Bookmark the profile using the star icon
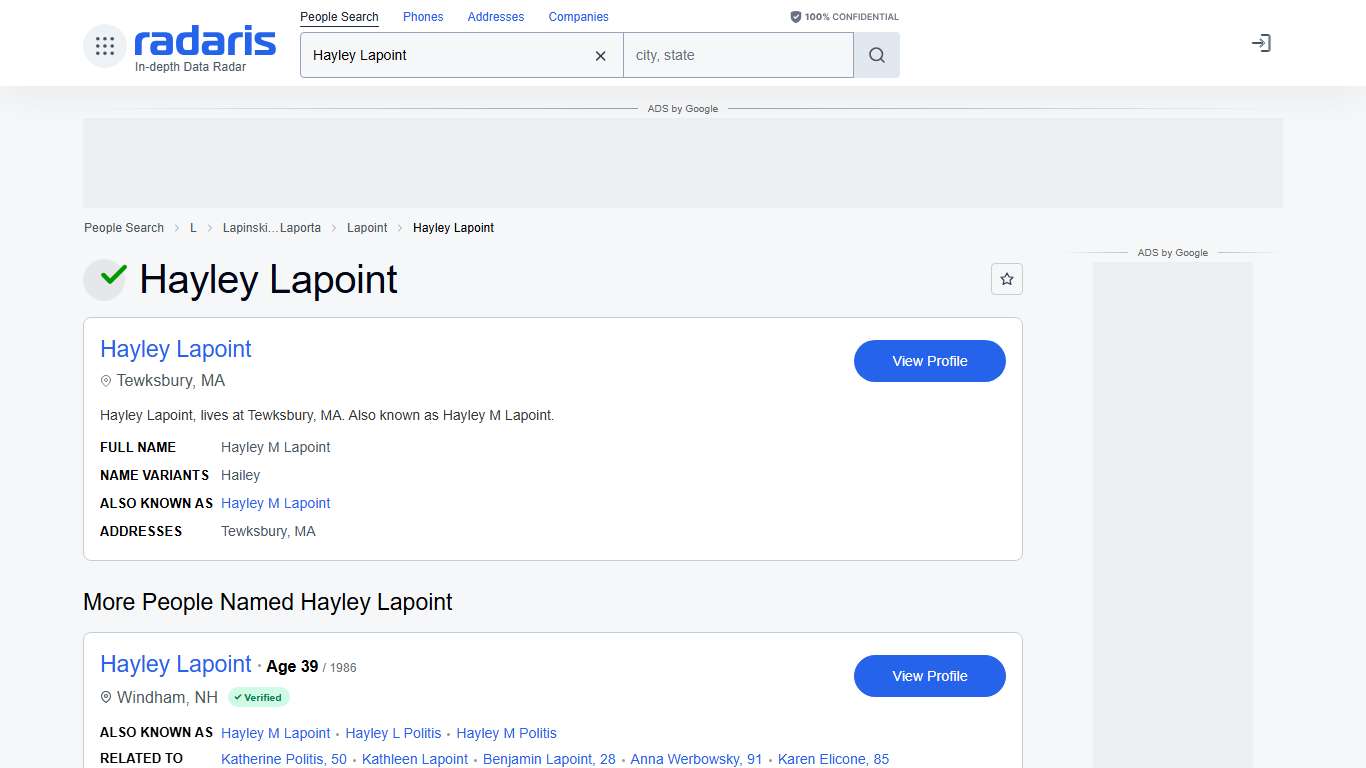The width and height of the screenshot is (1366, 768). pyautogui.click(x=1007, y=279)
